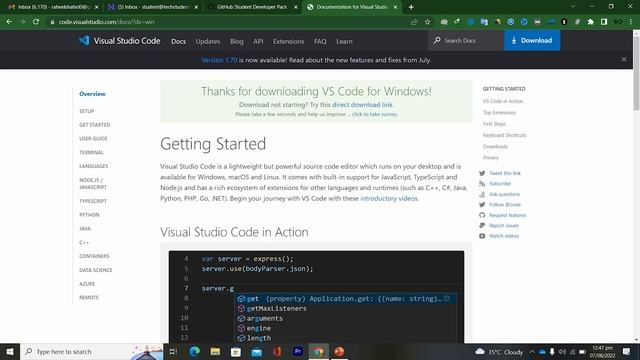Viewport: 640px width, 360px height.
Task: Open the Blog navigation item
Action: [236, 41]
